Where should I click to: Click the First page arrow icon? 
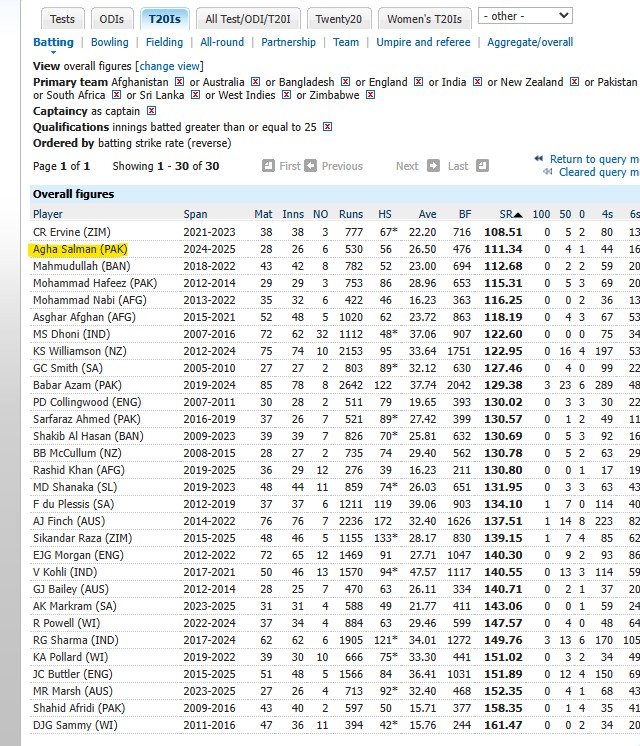point(268,166)
